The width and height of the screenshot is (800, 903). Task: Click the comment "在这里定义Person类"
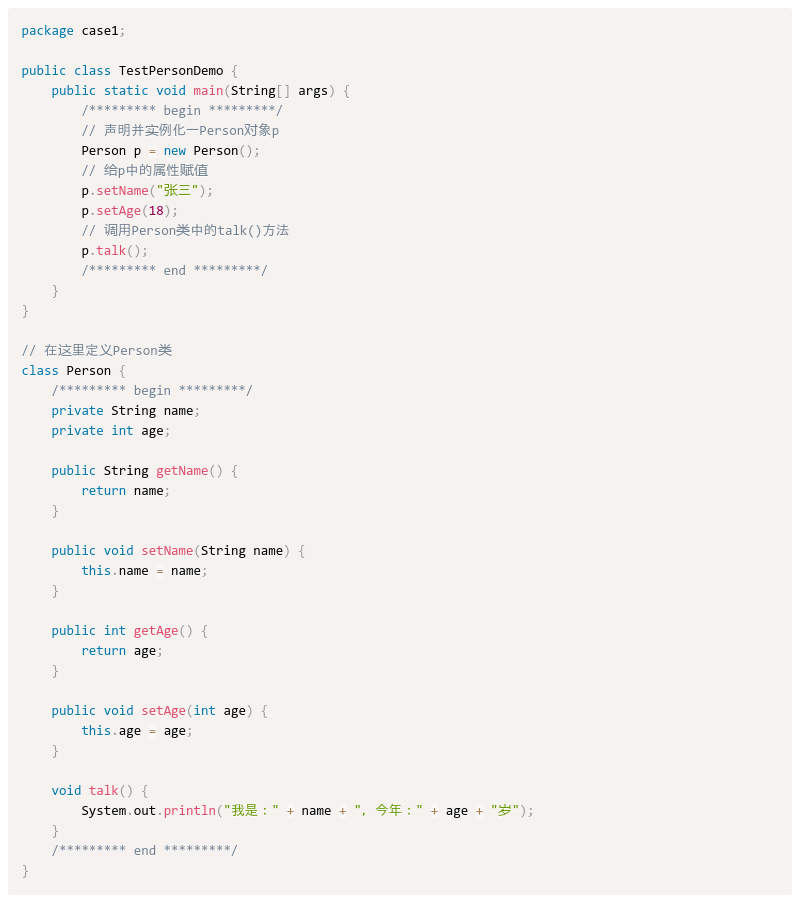point(100,350)
